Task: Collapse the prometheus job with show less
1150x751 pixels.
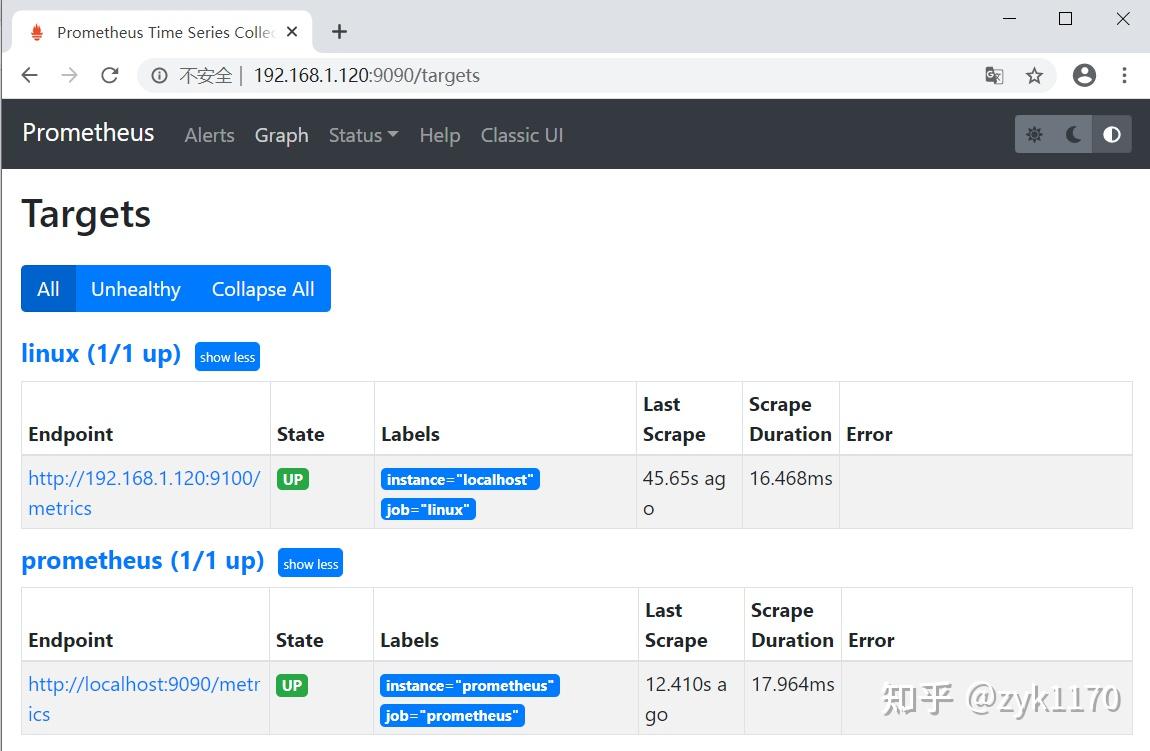Action: click(310, 563)
